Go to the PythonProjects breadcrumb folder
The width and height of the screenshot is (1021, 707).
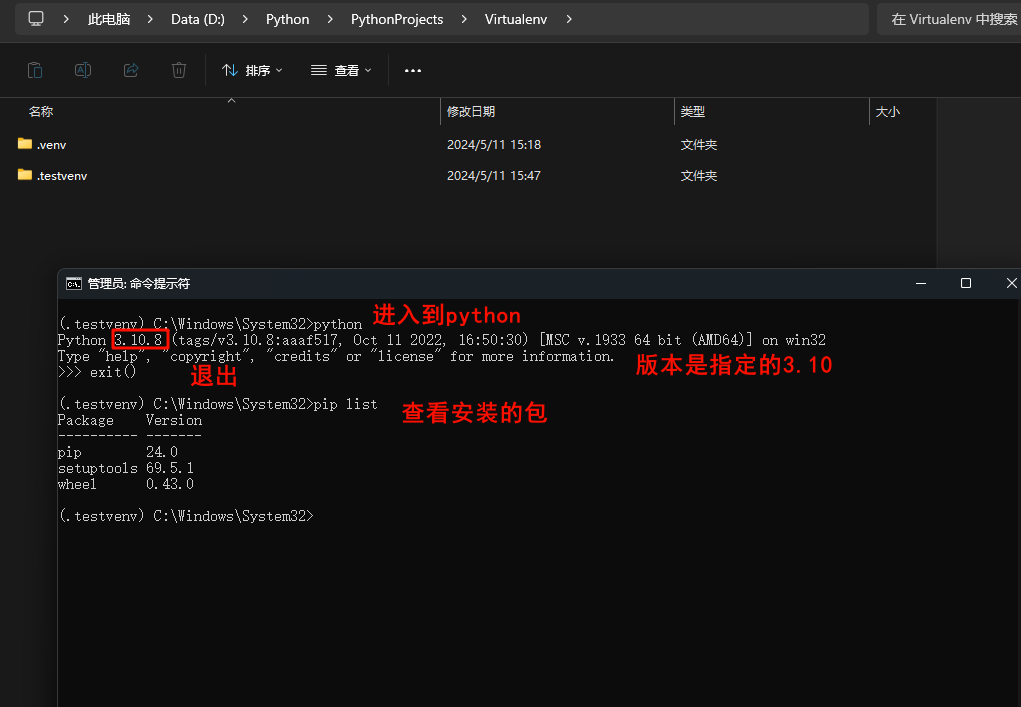(397, 20)
